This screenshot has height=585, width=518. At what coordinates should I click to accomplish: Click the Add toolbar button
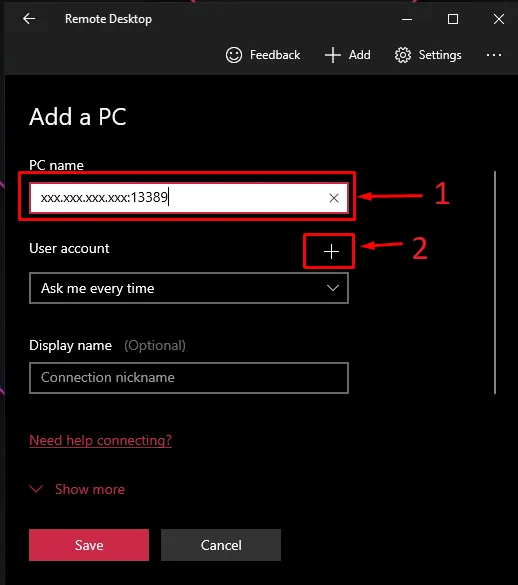pos(347,55)
